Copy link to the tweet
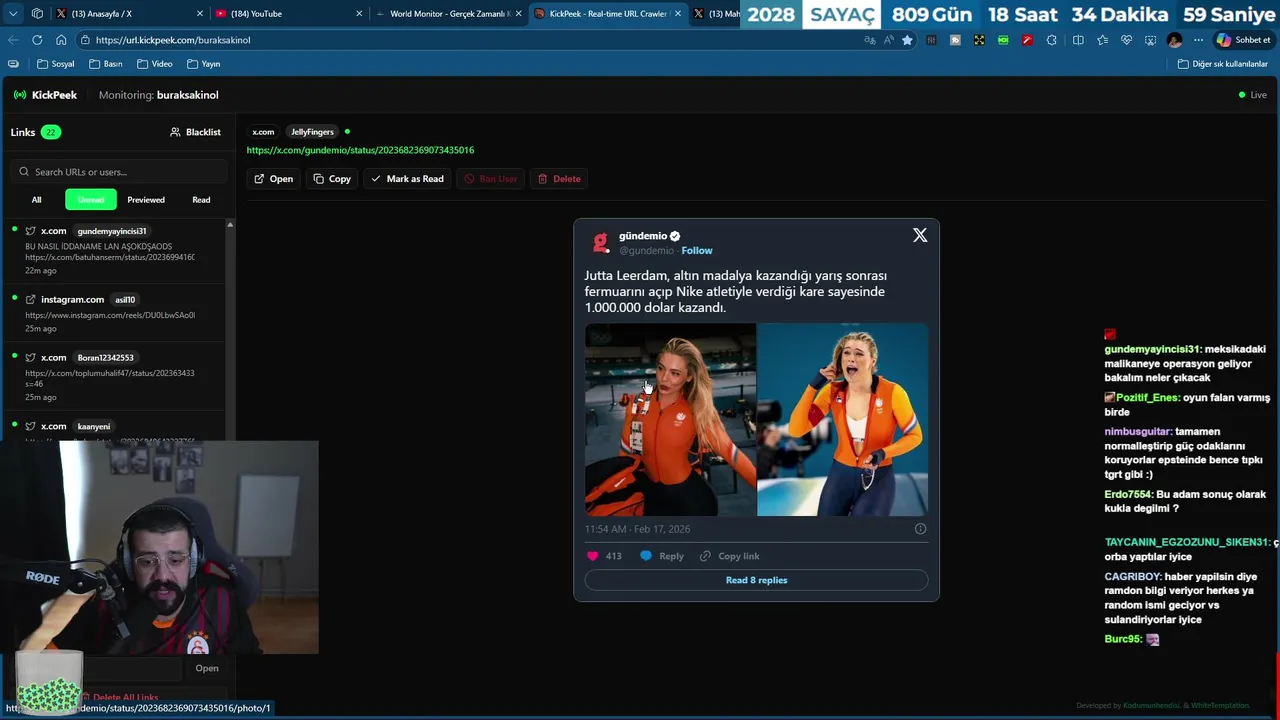Image resolution: width=1280 pixels, height=720 pixels. pos(730,556)
